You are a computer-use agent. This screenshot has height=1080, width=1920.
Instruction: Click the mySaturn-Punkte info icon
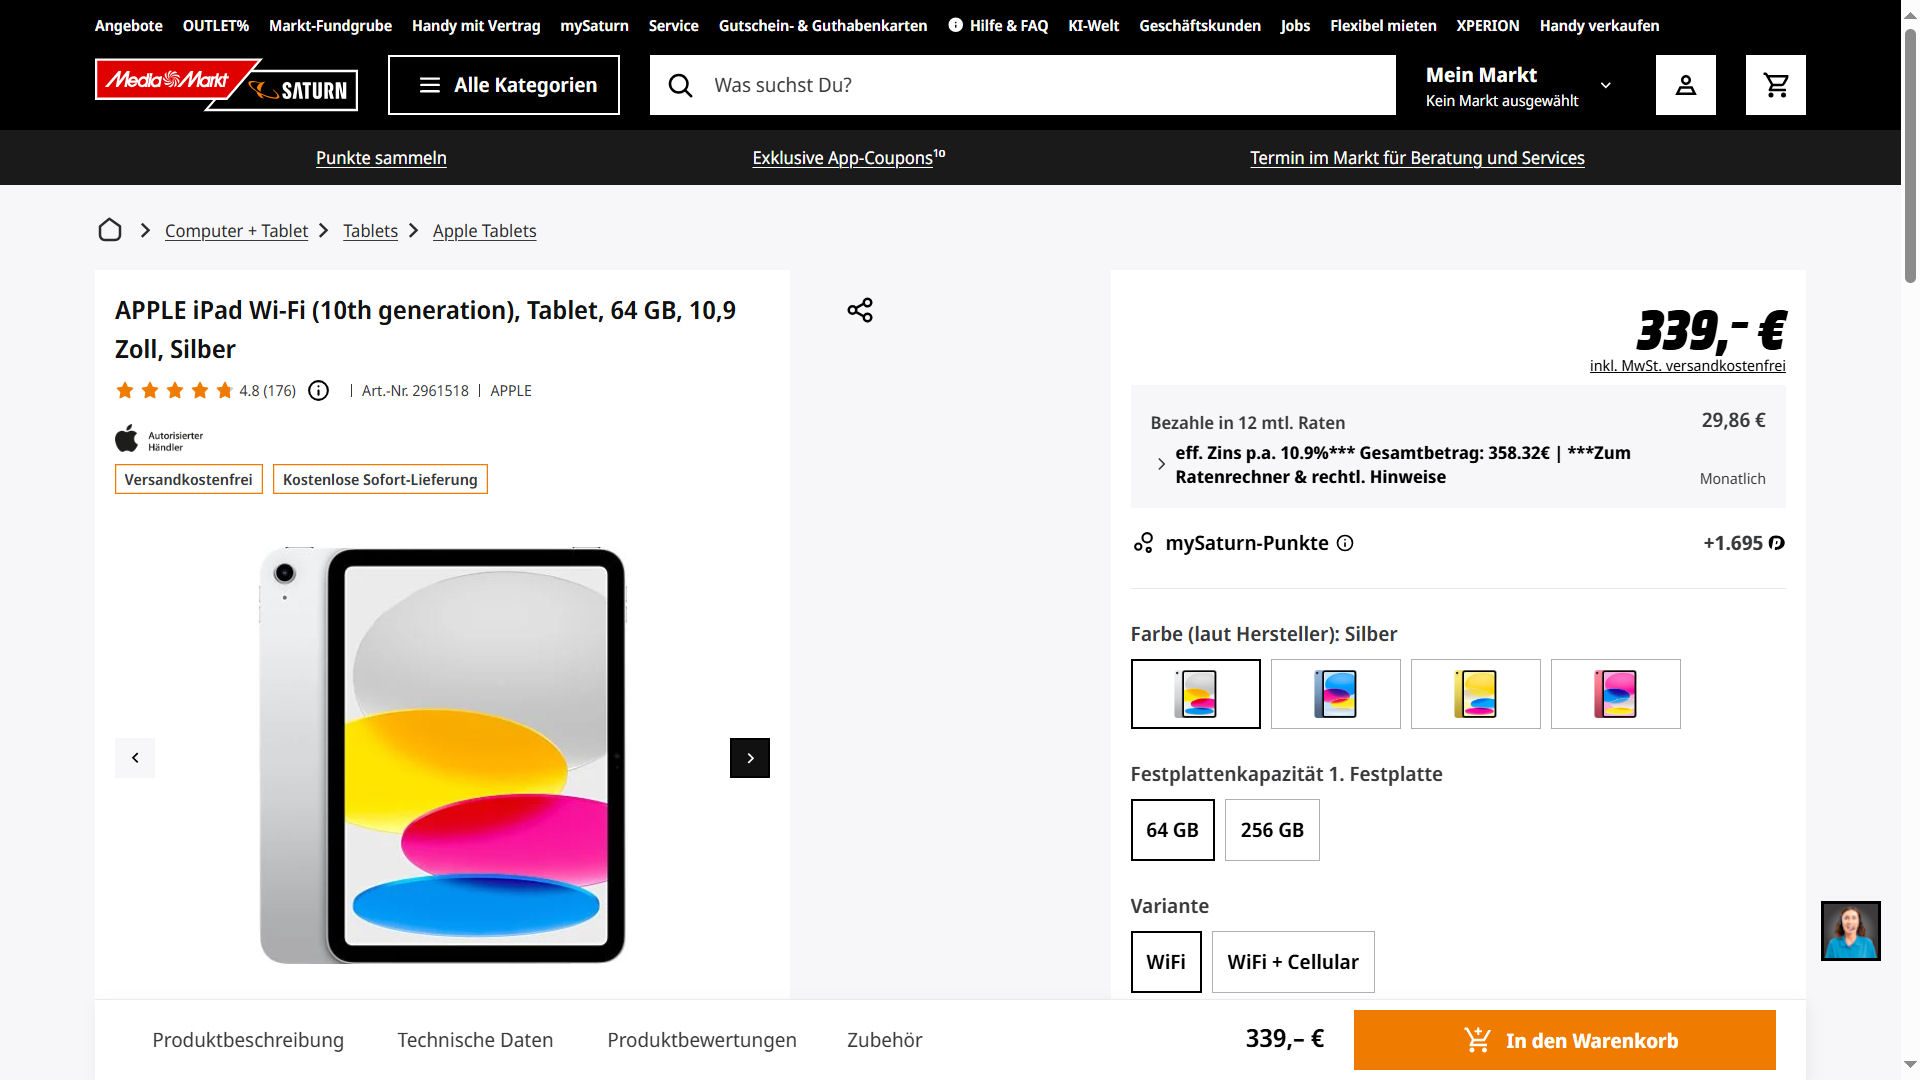[1345, 543]
